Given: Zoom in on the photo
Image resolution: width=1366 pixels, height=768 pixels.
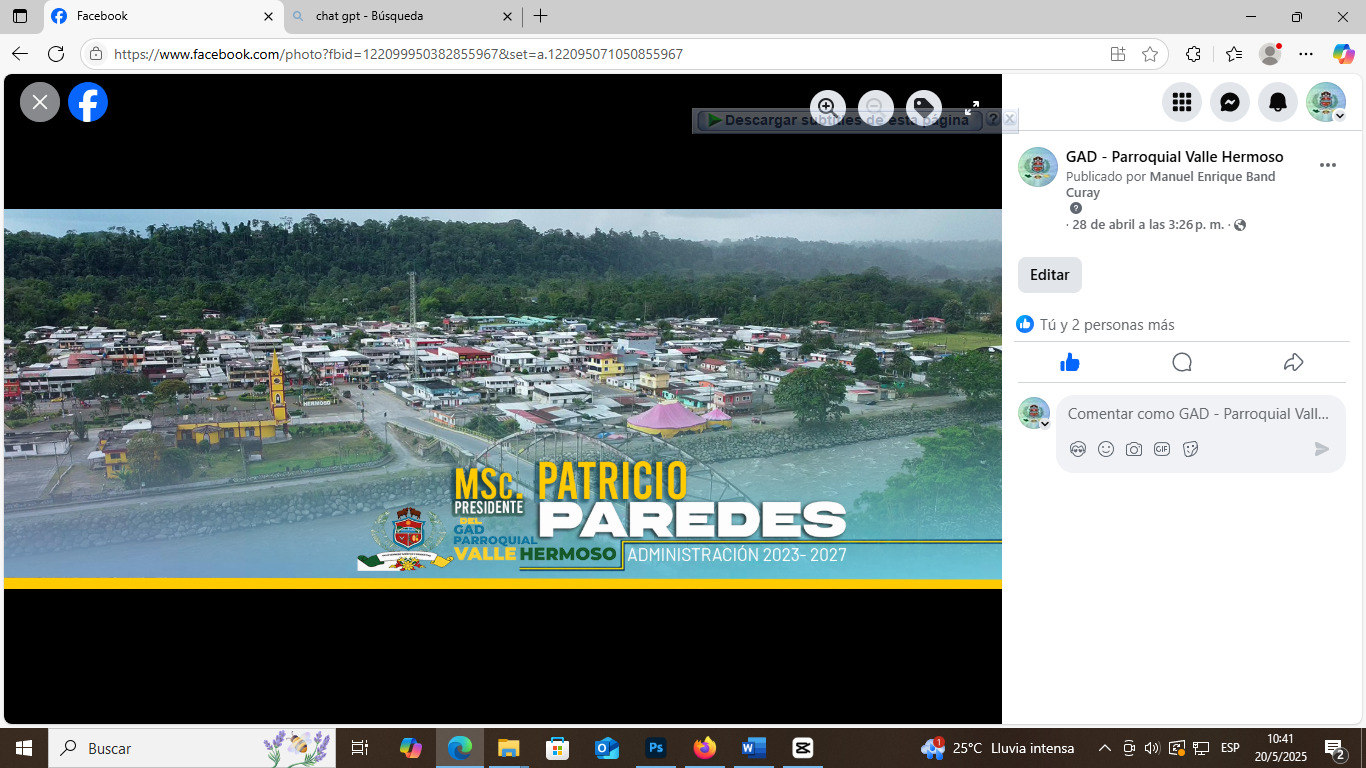Looking at the screenshot, I should click(x=827, y=107).
